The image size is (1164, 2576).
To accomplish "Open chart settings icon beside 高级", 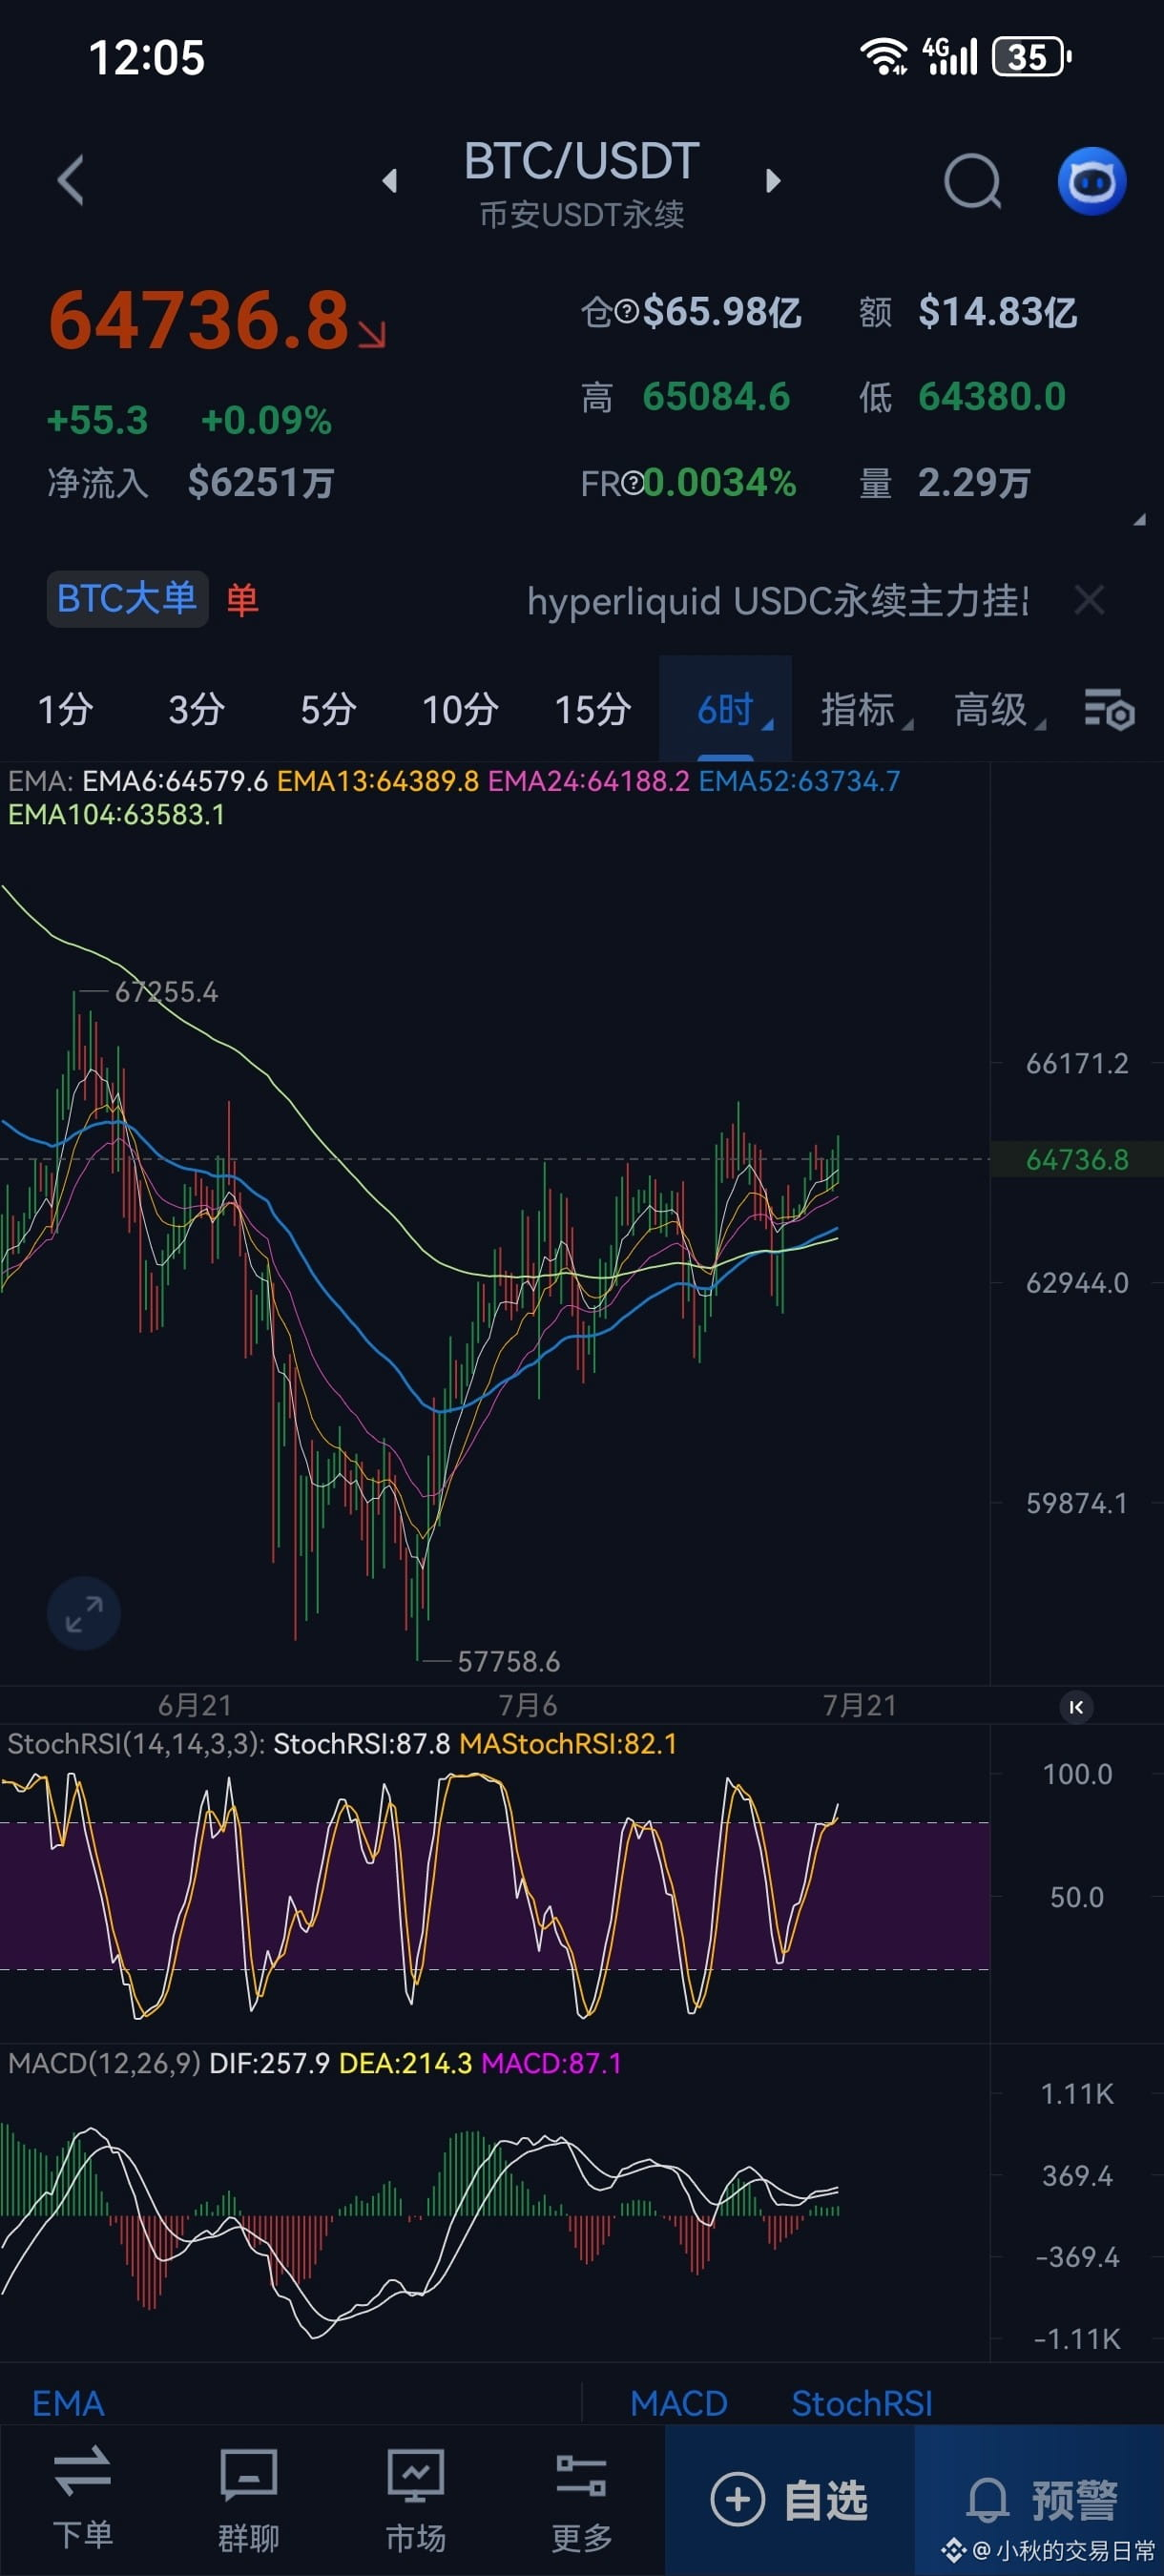I will pos(1109,710).
